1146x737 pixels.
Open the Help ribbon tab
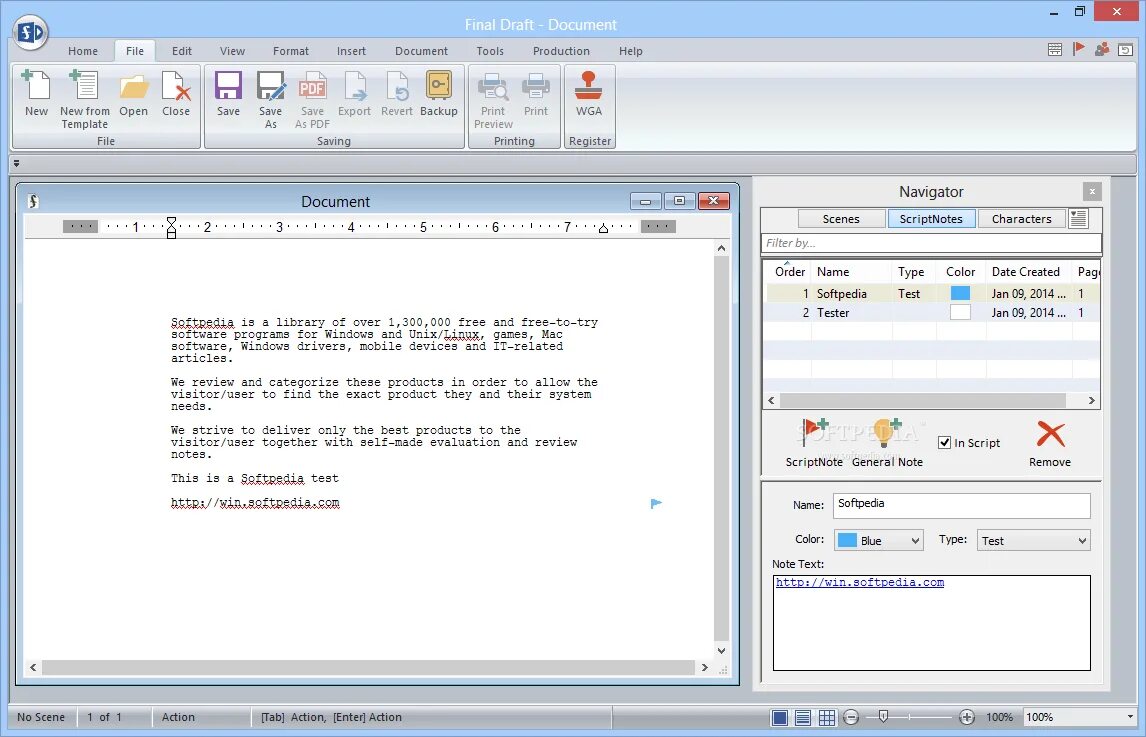pyautogui.click(x=631, y=51)
